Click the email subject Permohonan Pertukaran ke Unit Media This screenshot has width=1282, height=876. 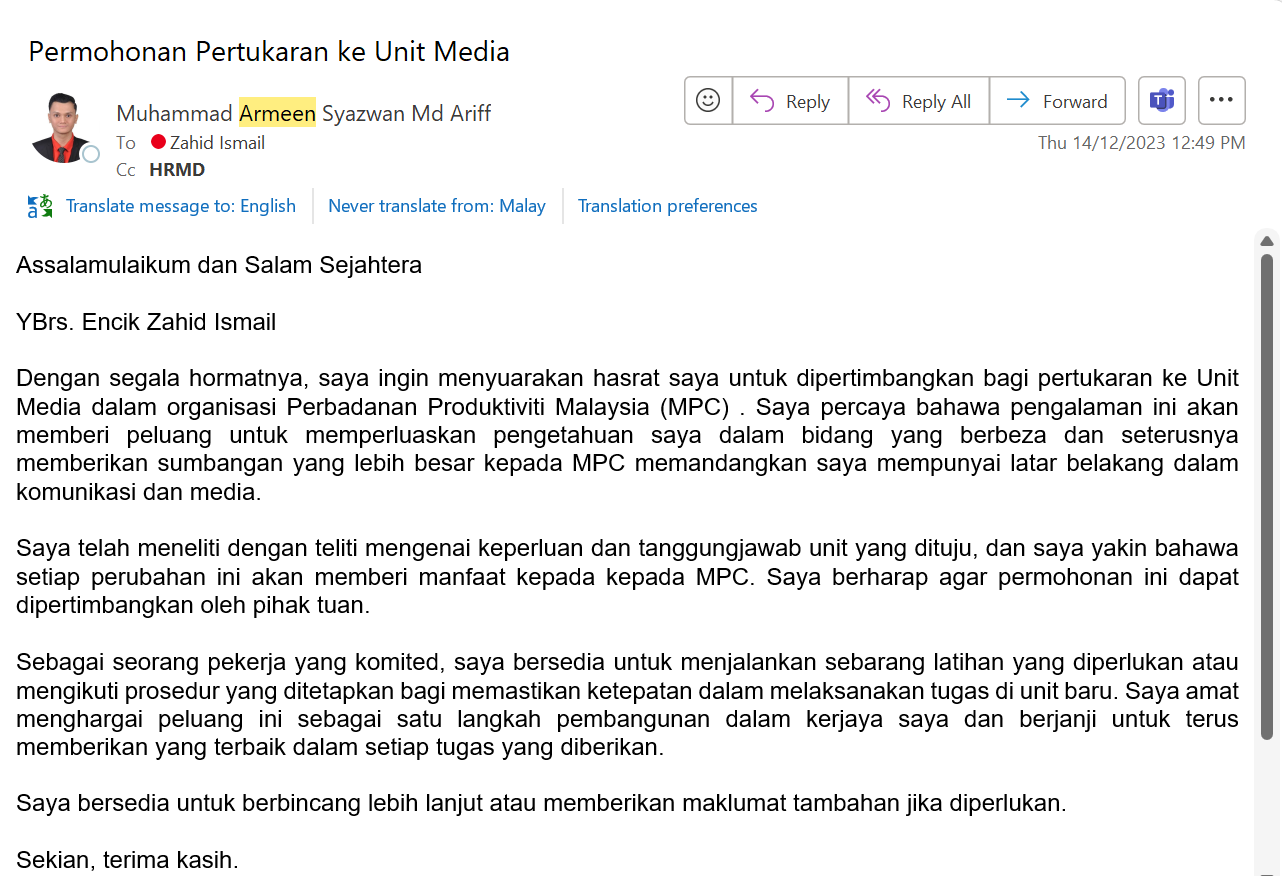(269, 51)
